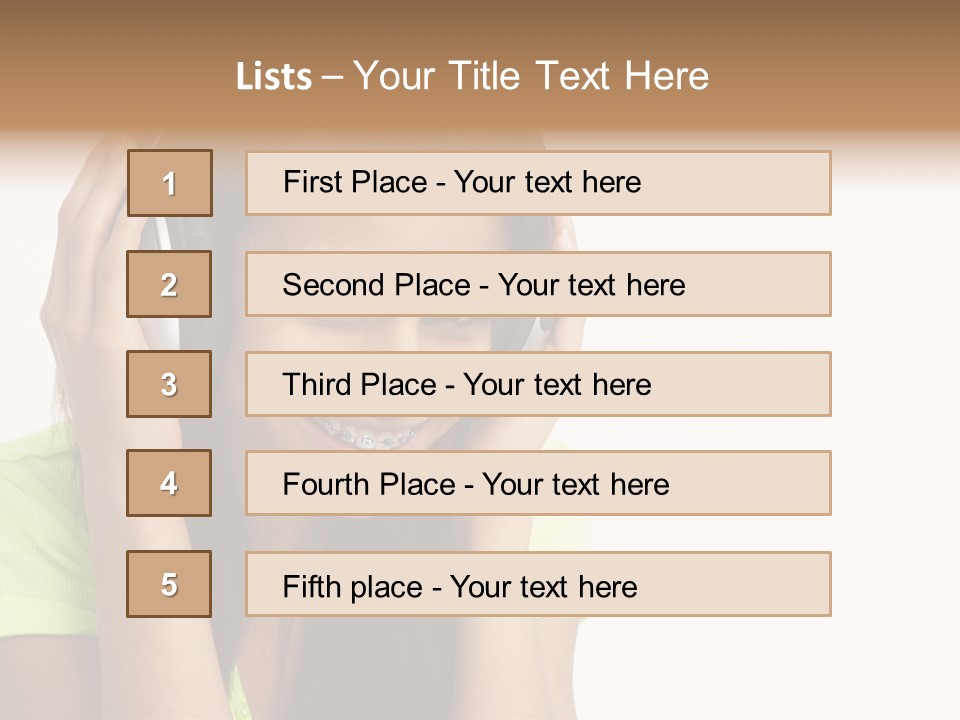960x720 pixels.
Task: Click the long hair at slide bottom
Action: point(400,670)
